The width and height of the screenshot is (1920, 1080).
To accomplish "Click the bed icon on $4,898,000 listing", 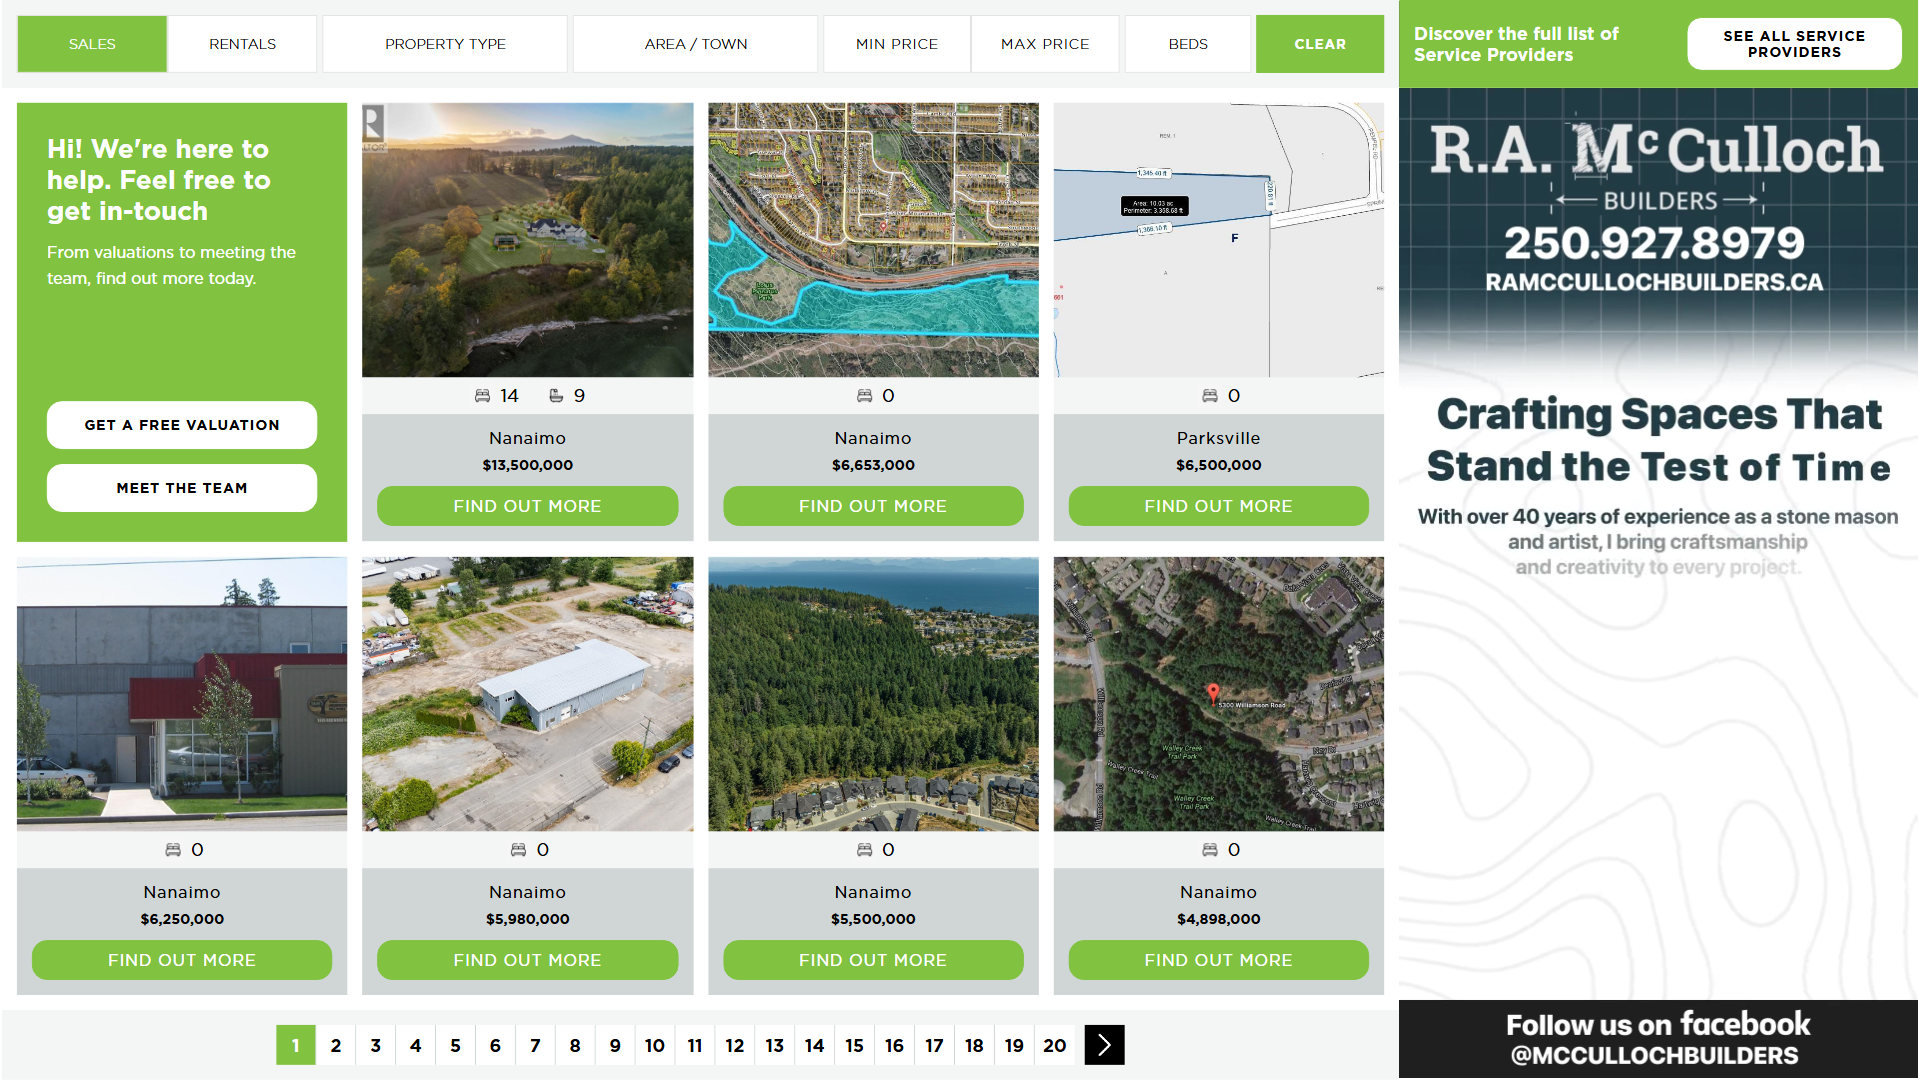I will [1209, 850].
